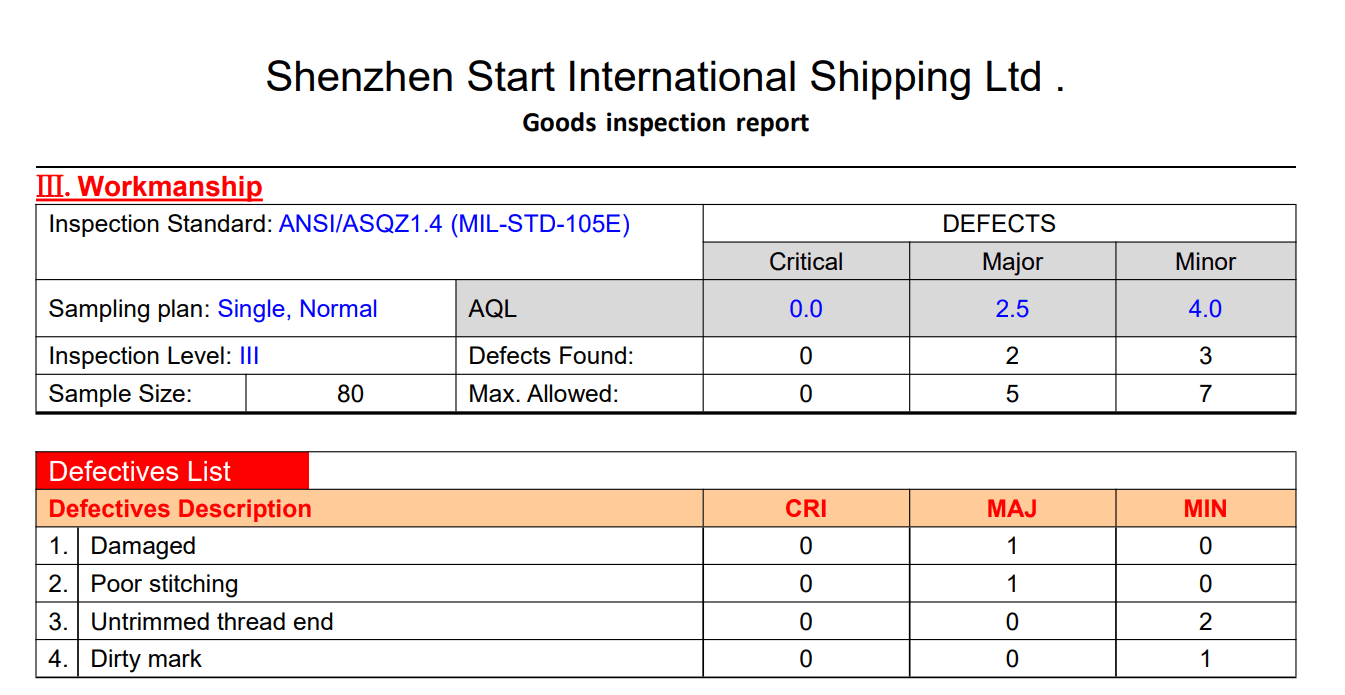Select the Major column header

1012,262
